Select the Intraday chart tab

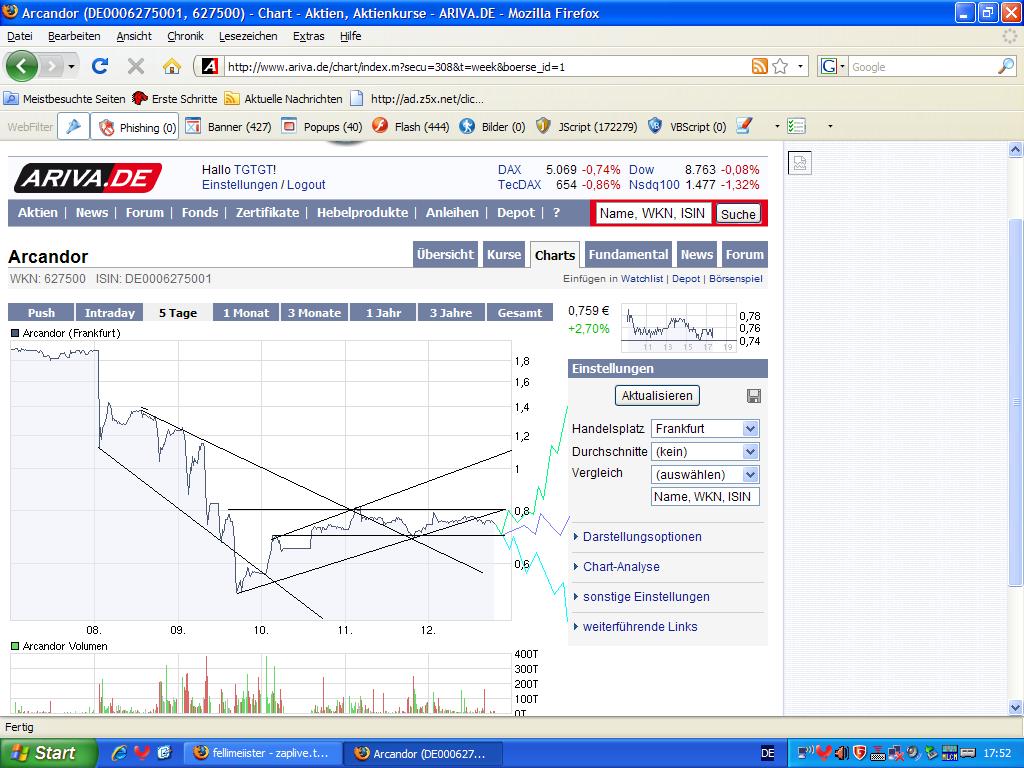click(109, 313)
